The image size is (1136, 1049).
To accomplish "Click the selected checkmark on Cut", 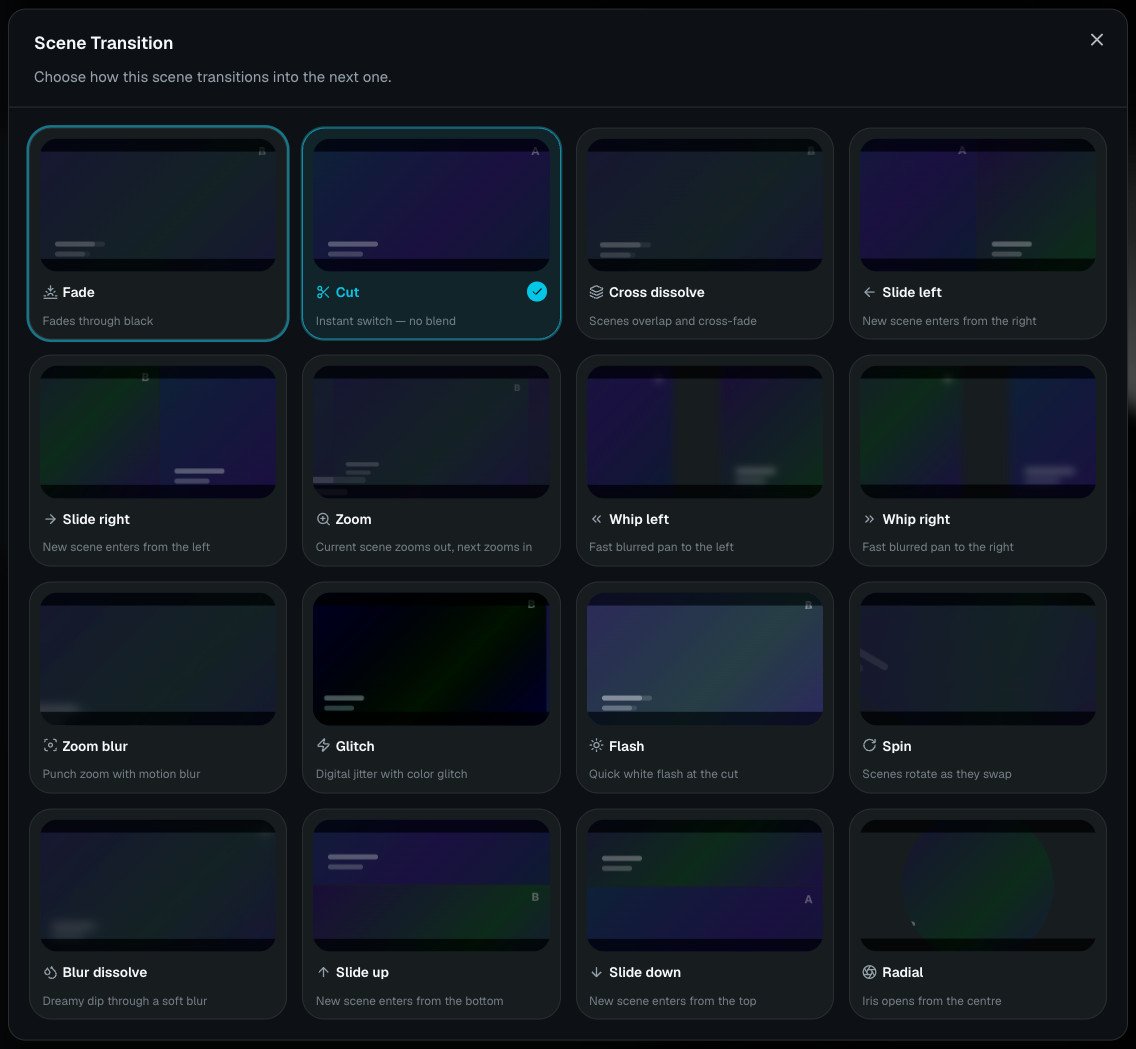I will click(x=537, y=292).
